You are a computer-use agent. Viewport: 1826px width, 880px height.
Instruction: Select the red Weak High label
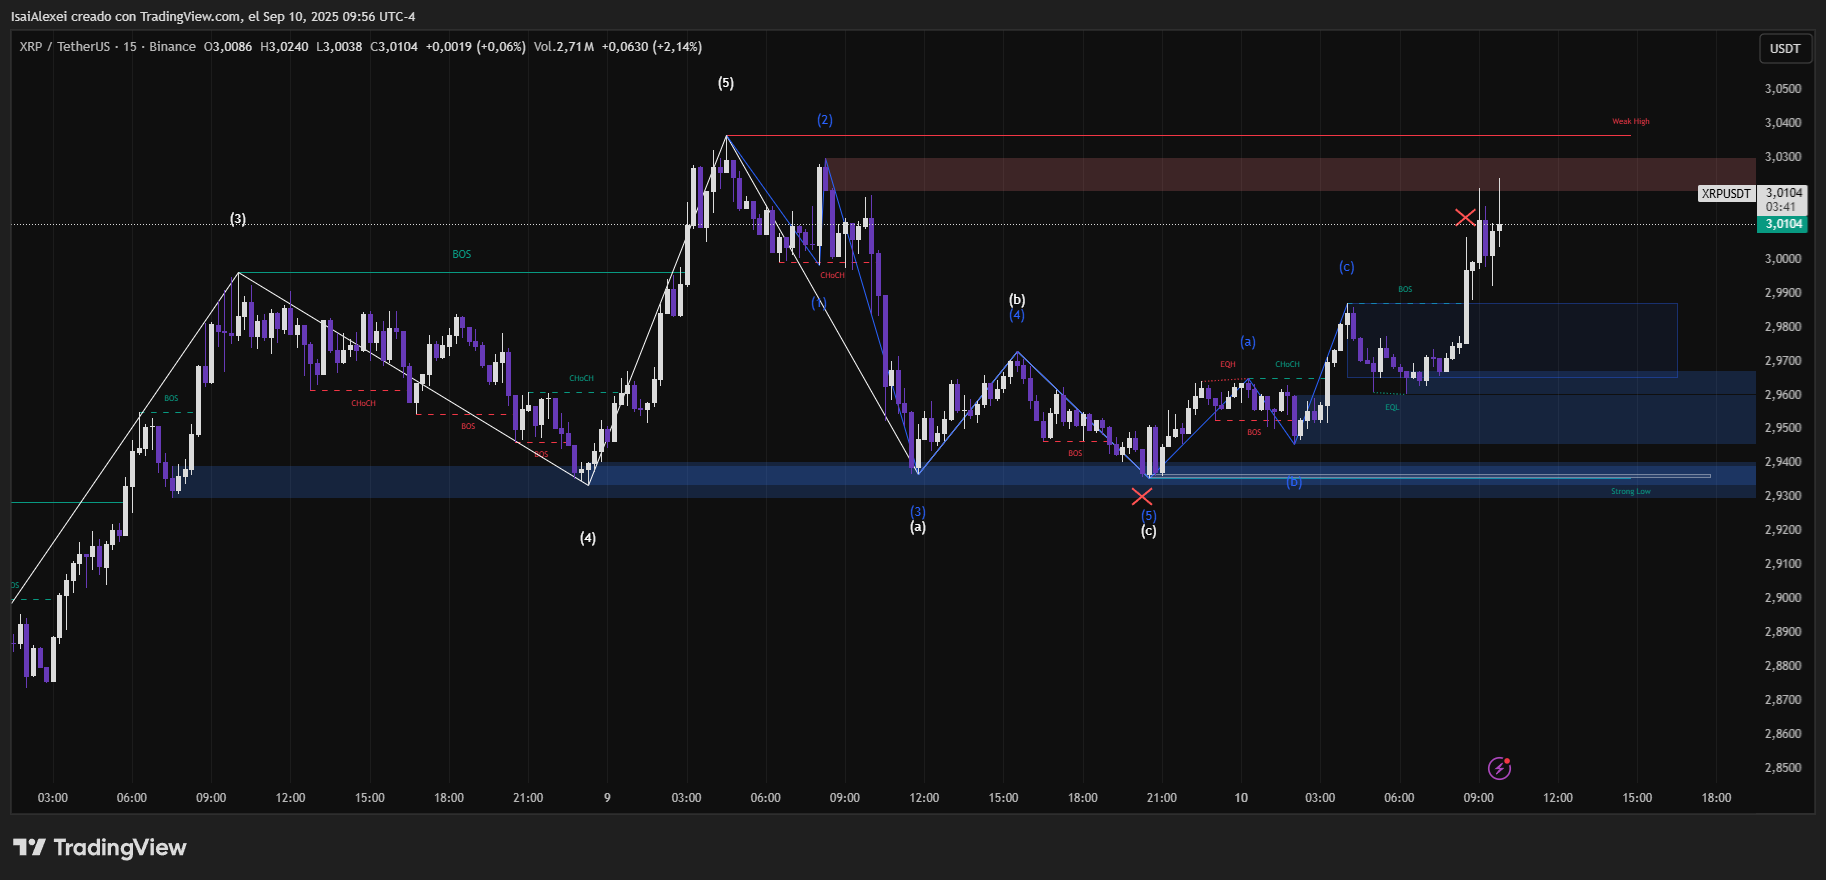click(1630, 122)
